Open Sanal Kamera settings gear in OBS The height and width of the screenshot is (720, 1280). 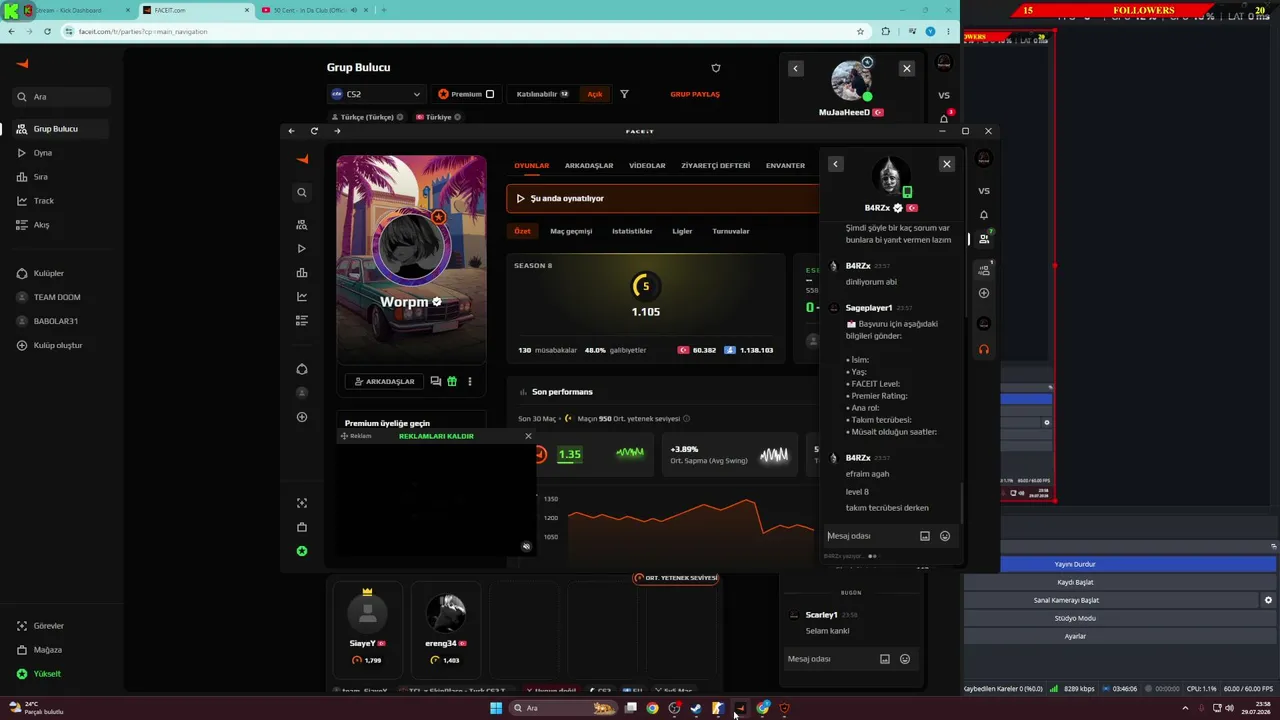(x=1268, y=600)
